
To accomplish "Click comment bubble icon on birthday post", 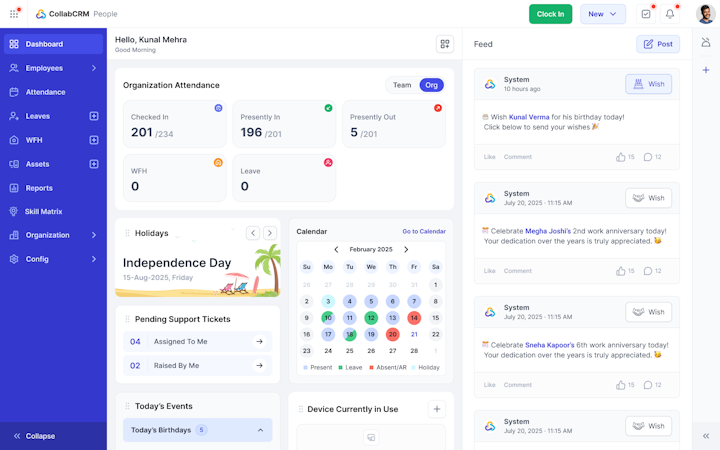I will point(648,157).
